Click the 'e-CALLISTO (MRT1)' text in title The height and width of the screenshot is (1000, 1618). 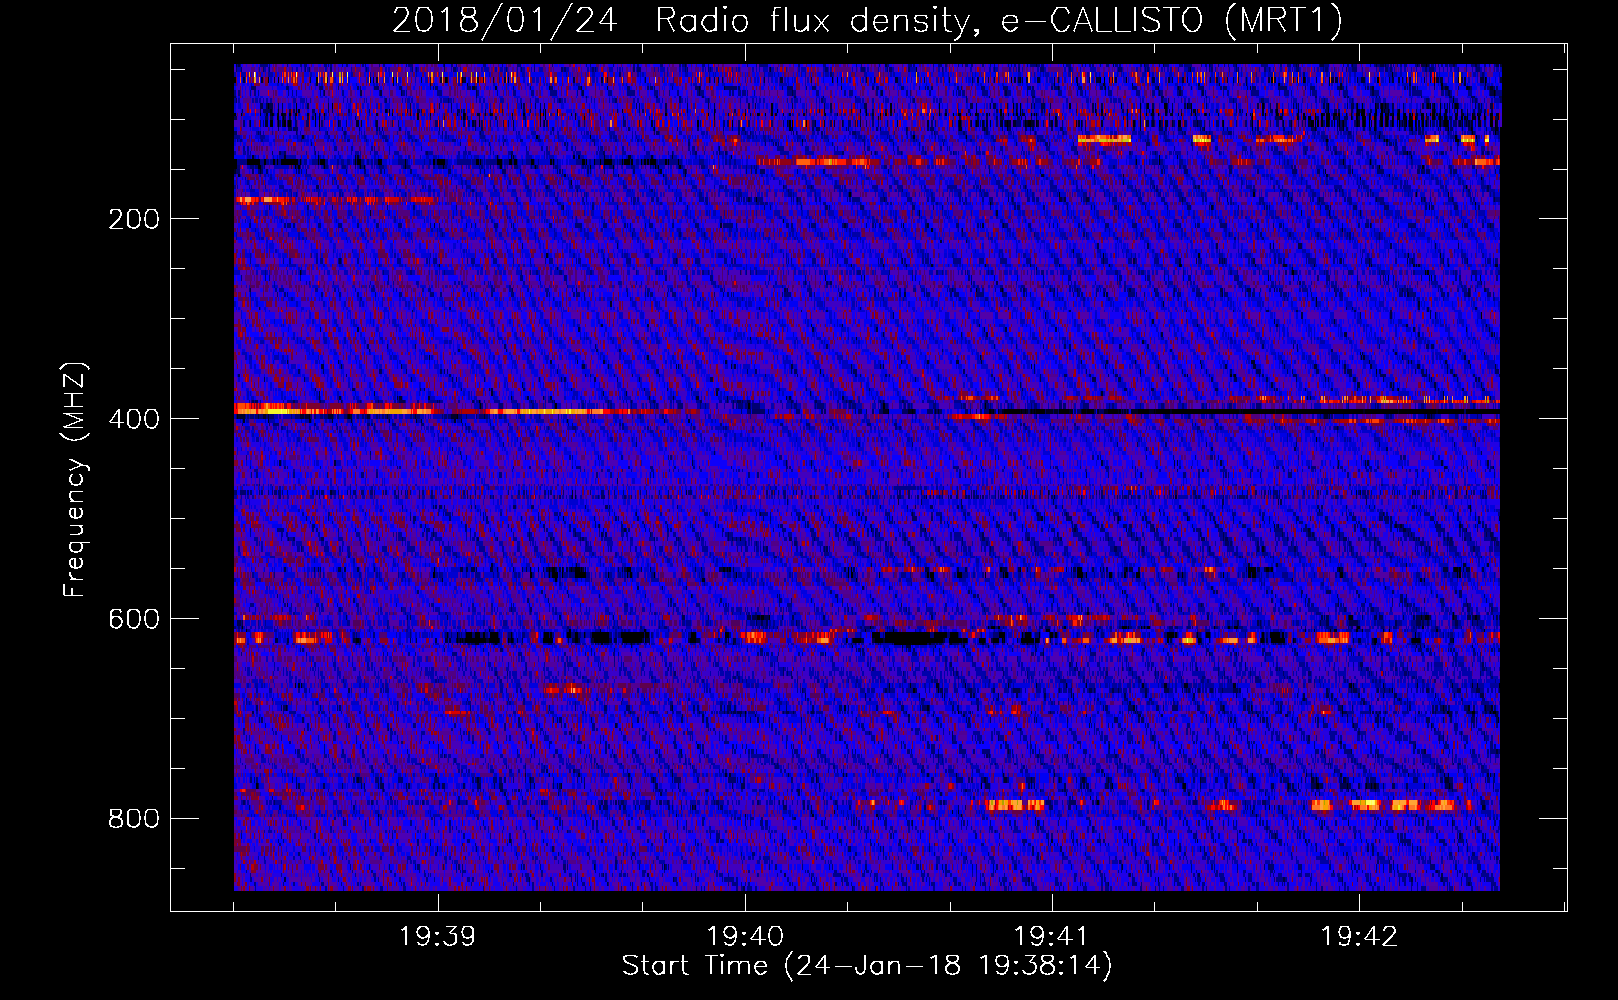click(1172, 21)
